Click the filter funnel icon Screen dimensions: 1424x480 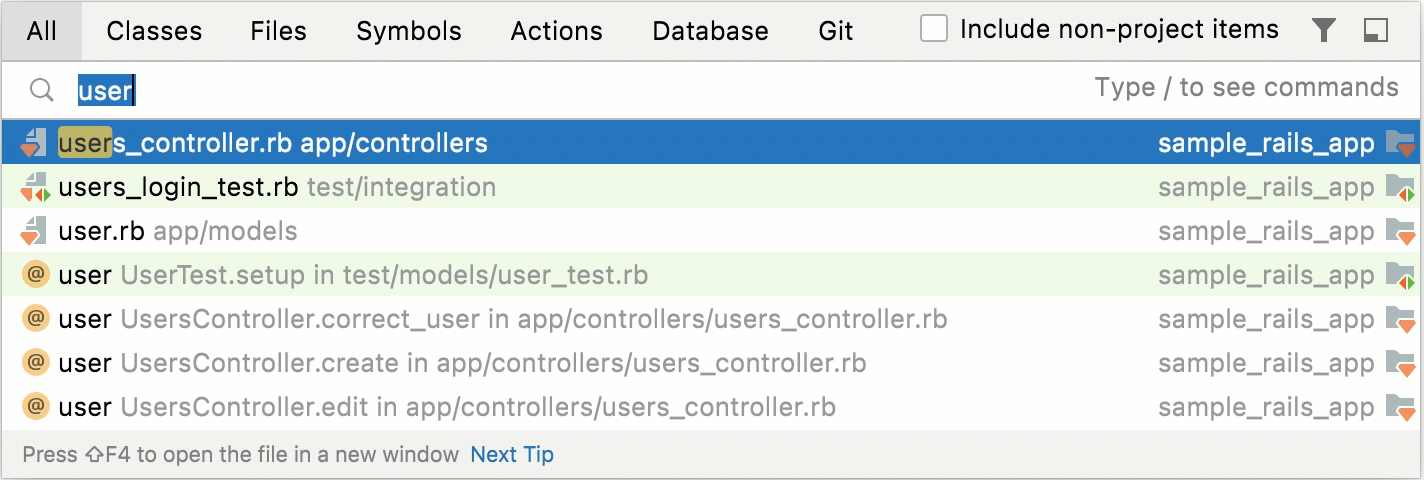1324,31
